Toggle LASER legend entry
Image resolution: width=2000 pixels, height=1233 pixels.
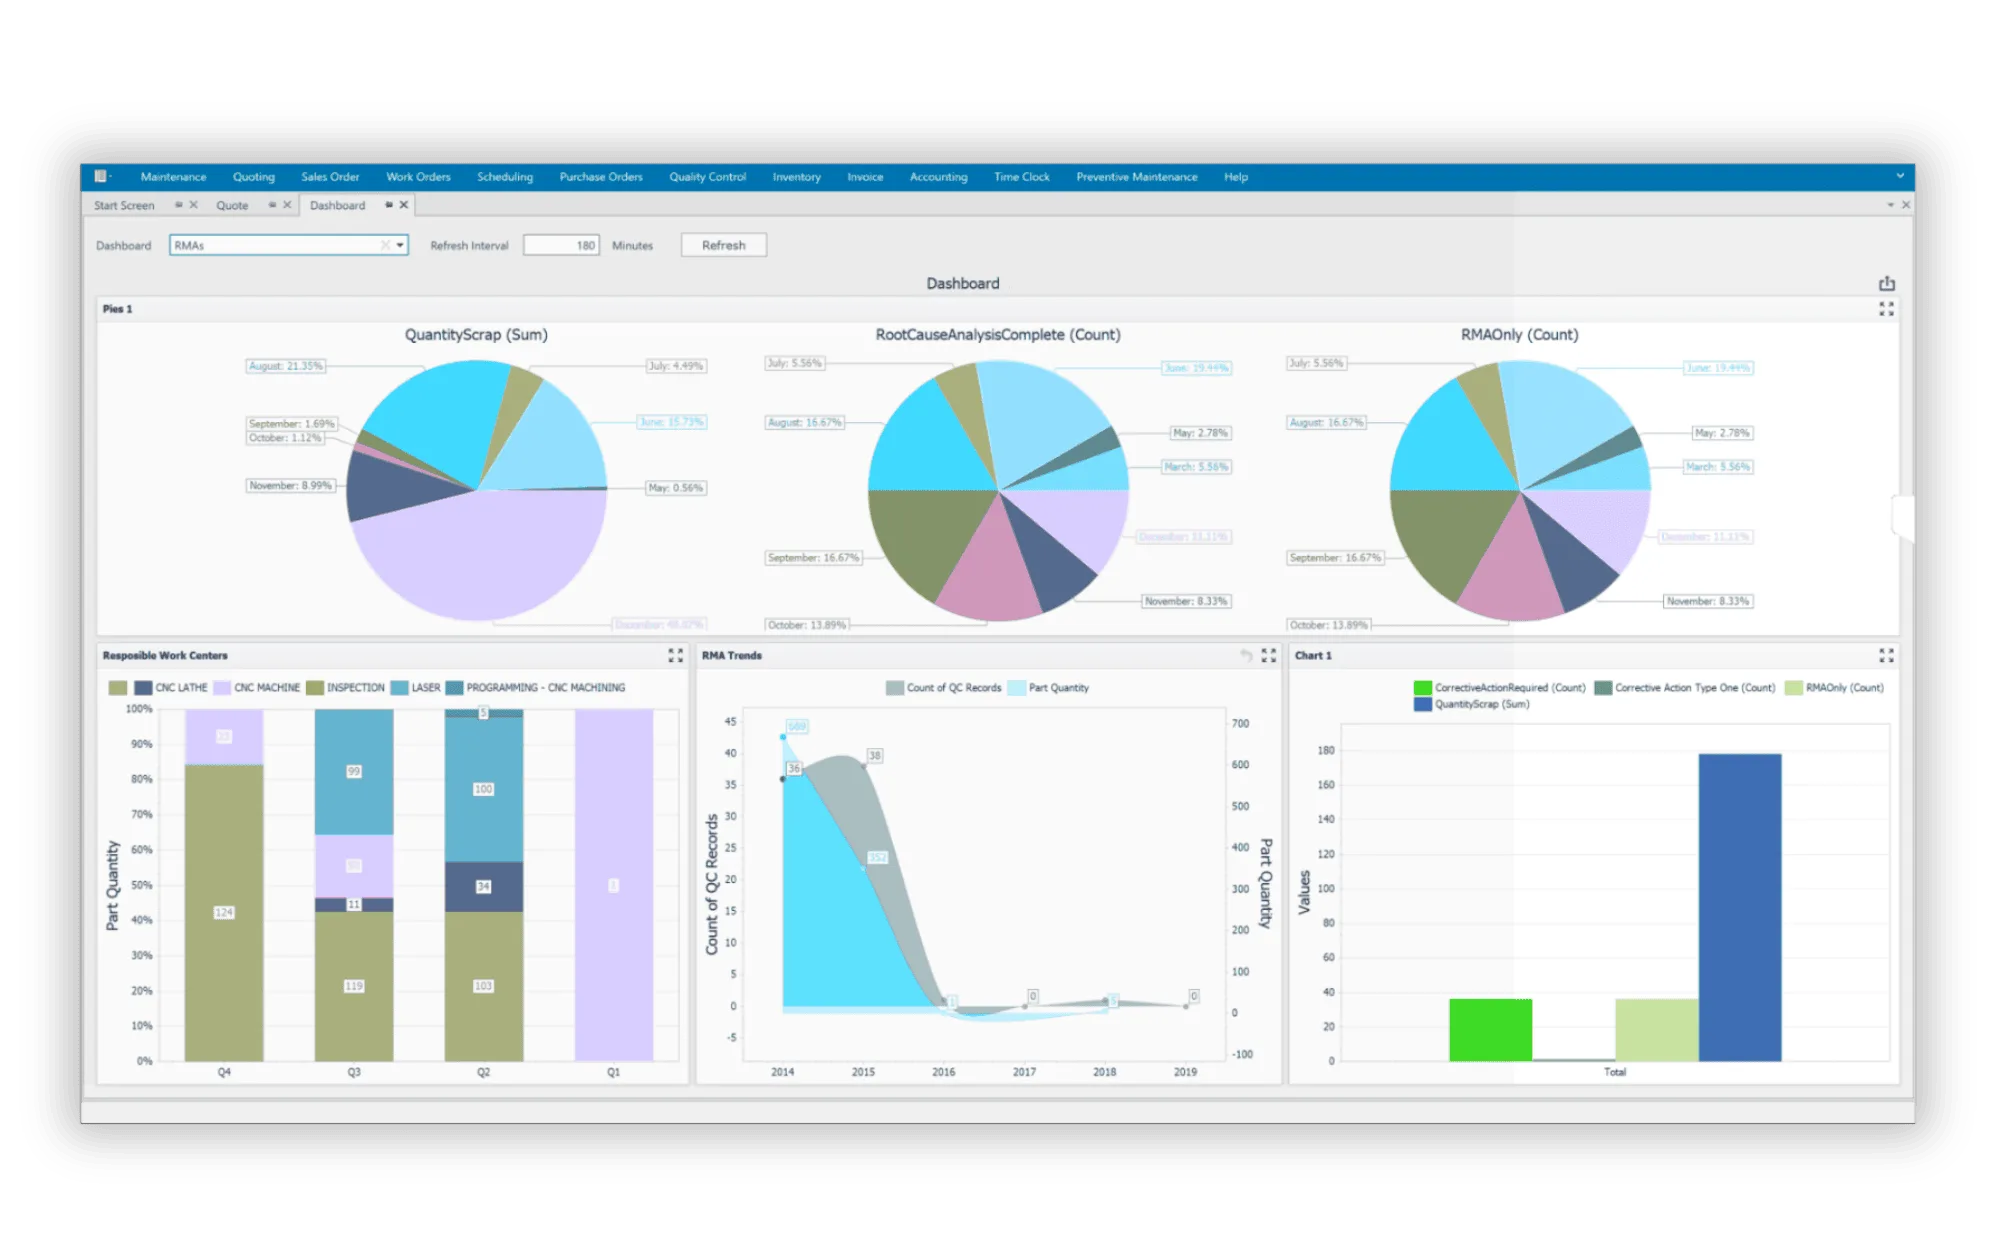[415, 688]
